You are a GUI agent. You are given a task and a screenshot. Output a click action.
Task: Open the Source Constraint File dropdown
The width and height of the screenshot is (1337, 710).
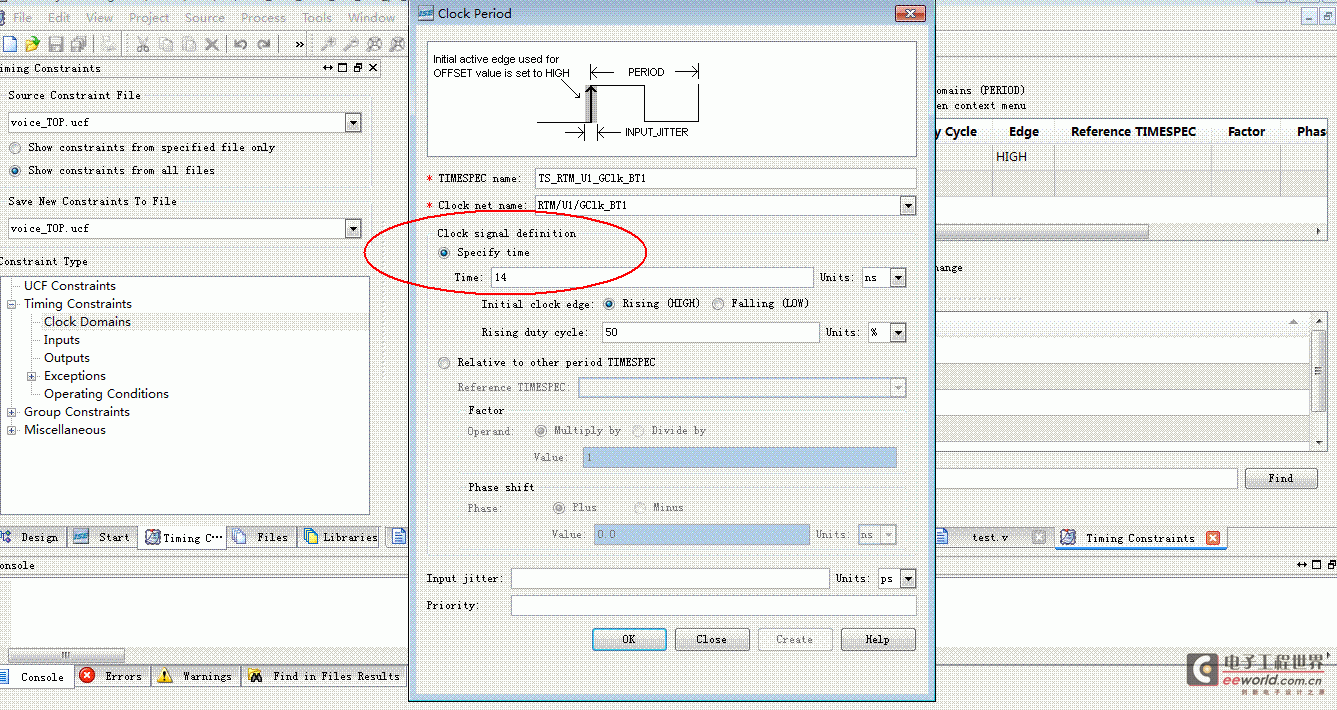[x=352, y=122]
